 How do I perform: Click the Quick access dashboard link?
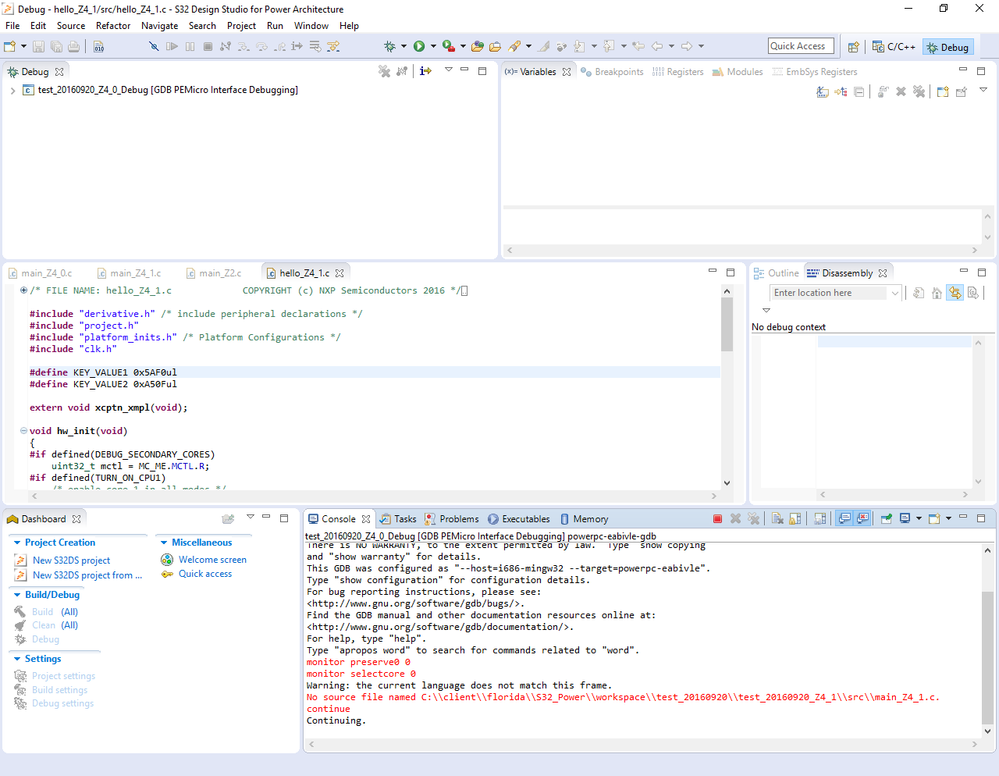(x=205, y=574)
